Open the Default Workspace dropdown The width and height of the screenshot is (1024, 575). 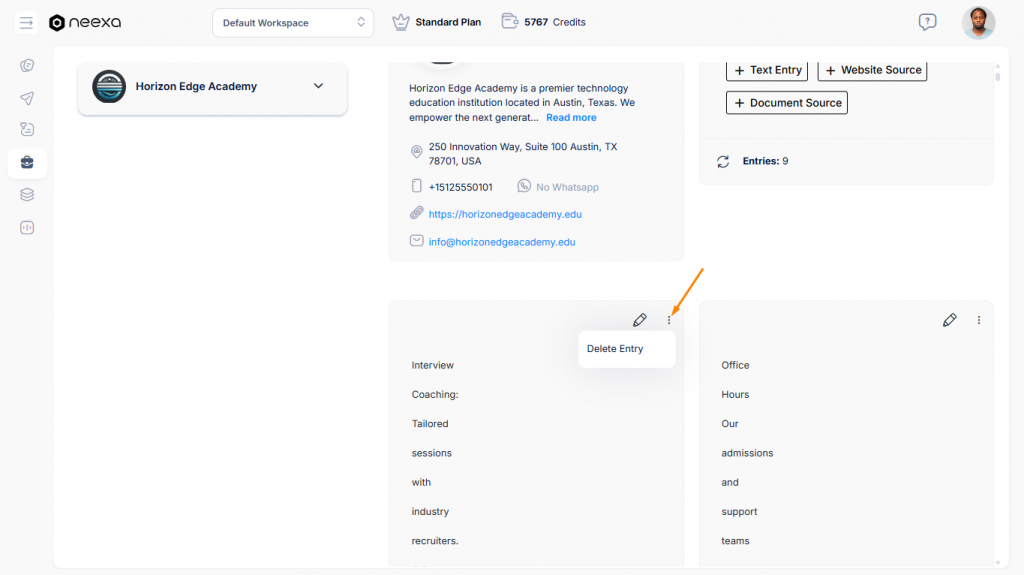293,23
